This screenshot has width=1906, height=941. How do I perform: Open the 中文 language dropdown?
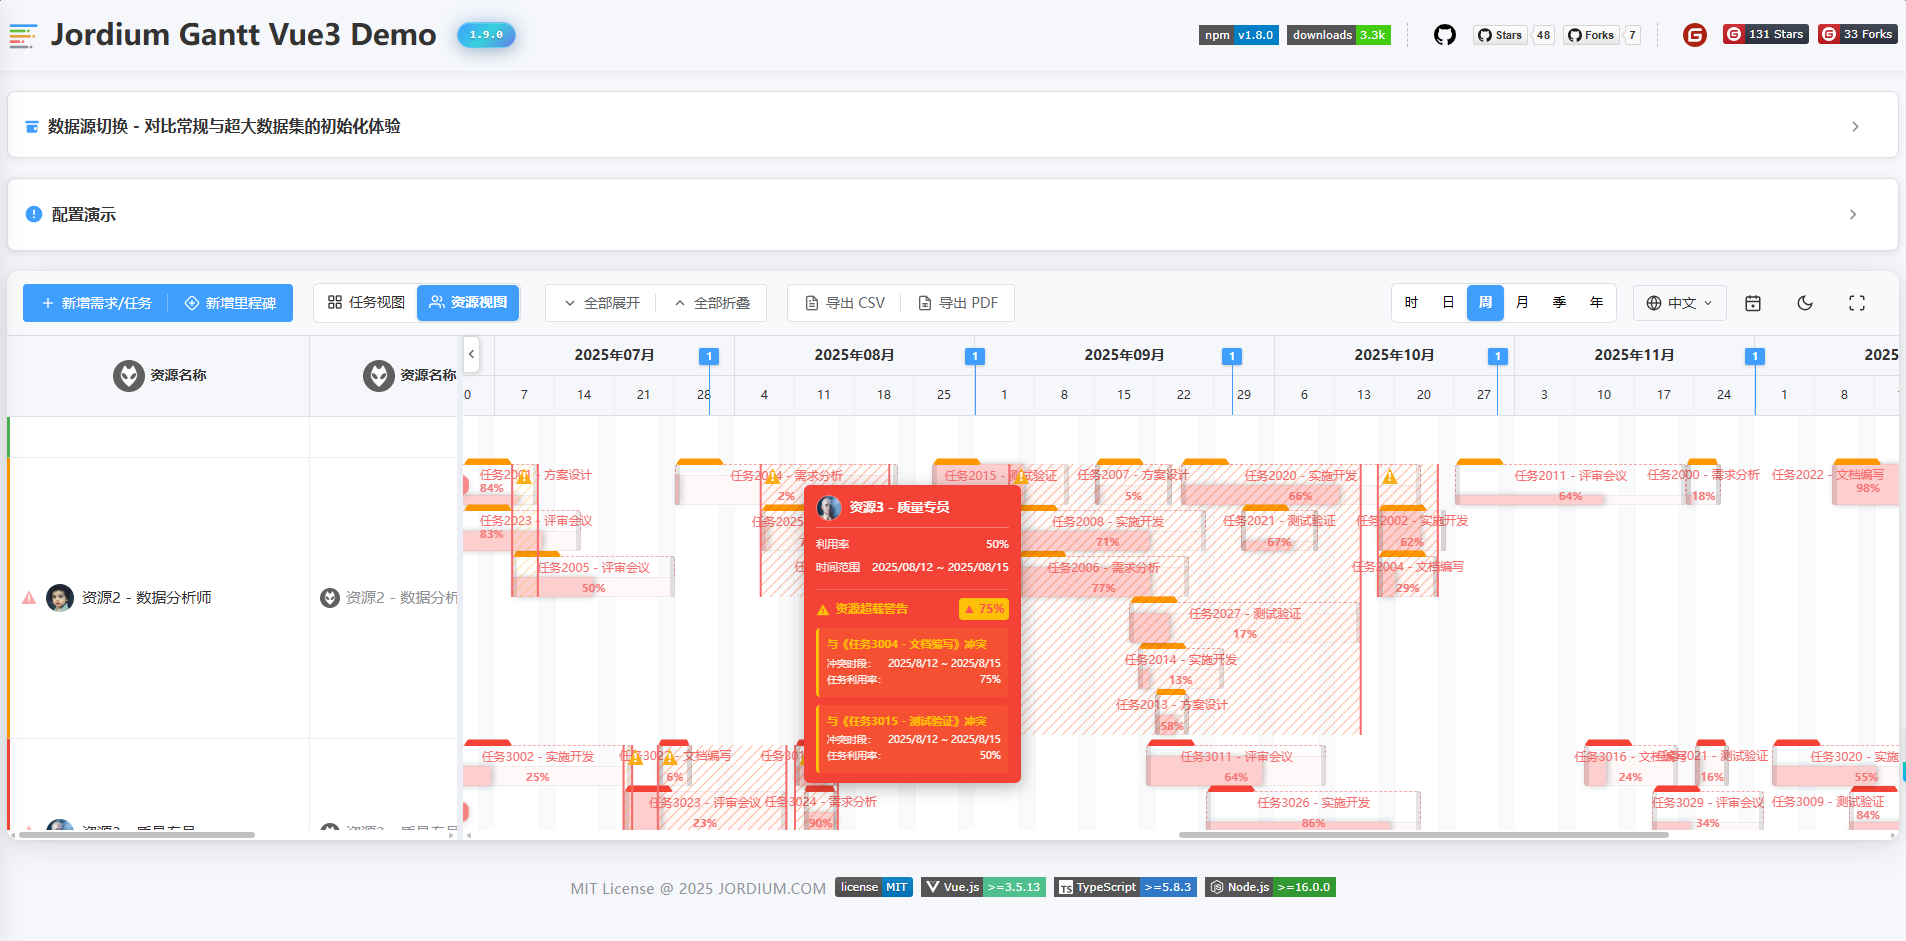[x=1680, y=303]
